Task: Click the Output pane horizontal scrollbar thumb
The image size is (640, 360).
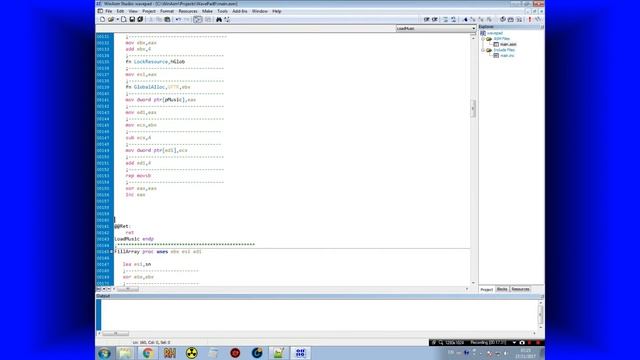Action: click(116, 333)
